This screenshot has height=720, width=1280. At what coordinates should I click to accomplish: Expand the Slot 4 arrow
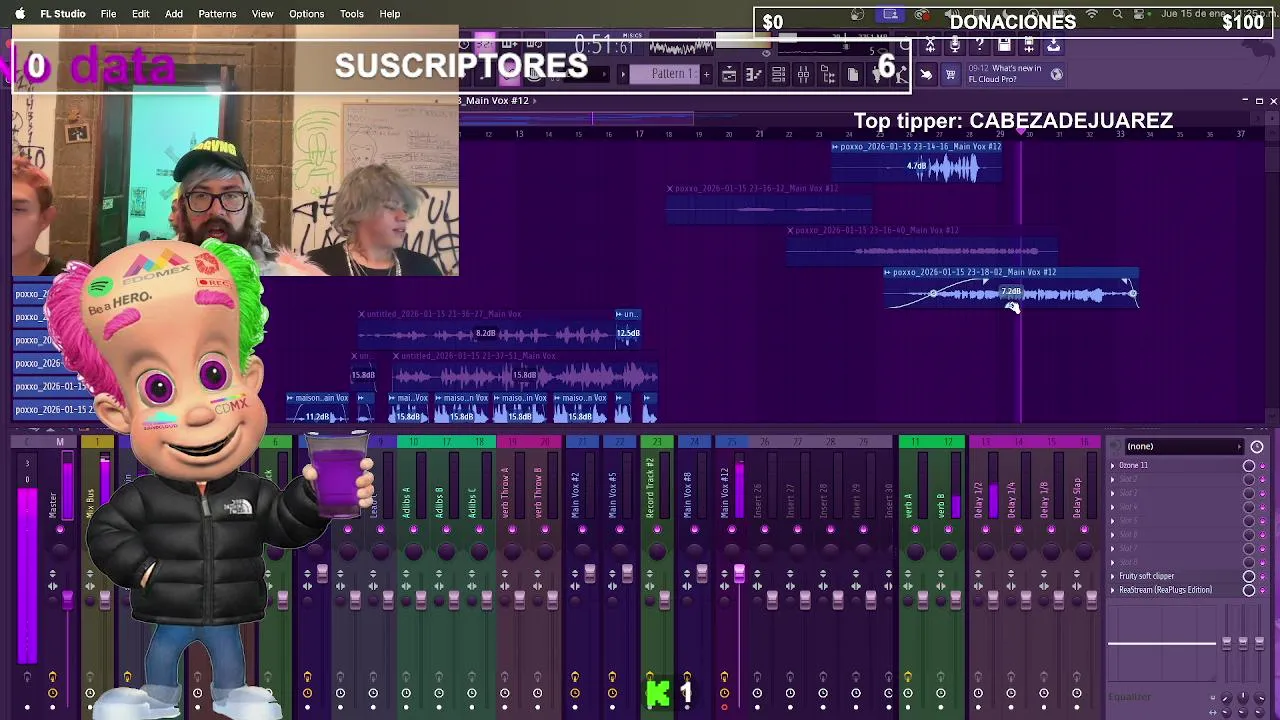point(1112,507)
